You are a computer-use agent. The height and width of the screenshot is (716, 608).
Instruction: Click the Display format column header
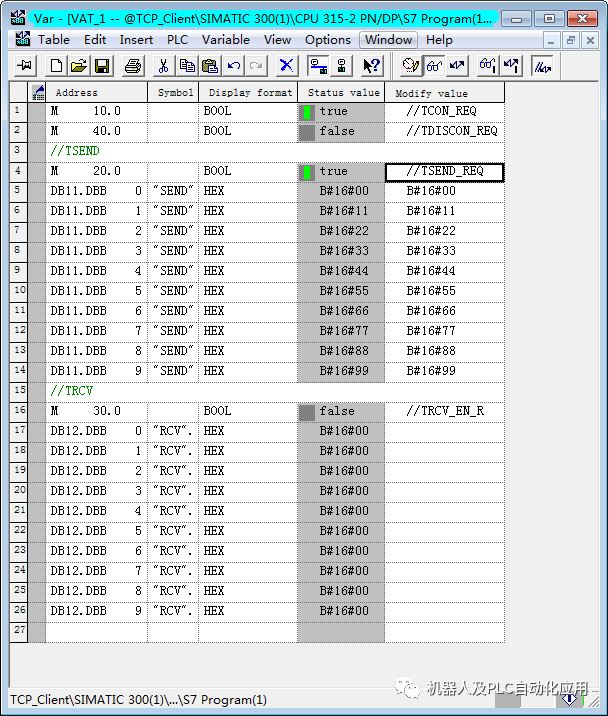248,93
